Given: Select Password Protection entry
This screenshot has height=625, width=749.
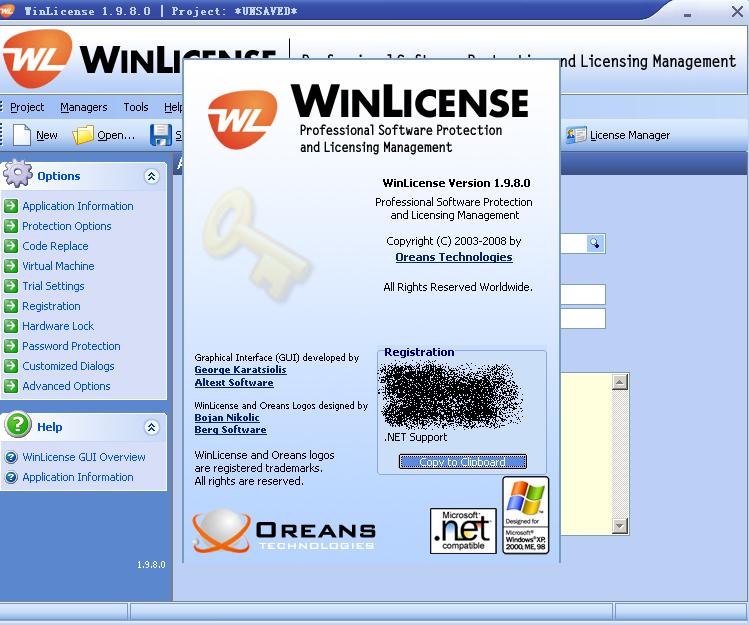Looking at the screenshot, I should click(71, 346).
